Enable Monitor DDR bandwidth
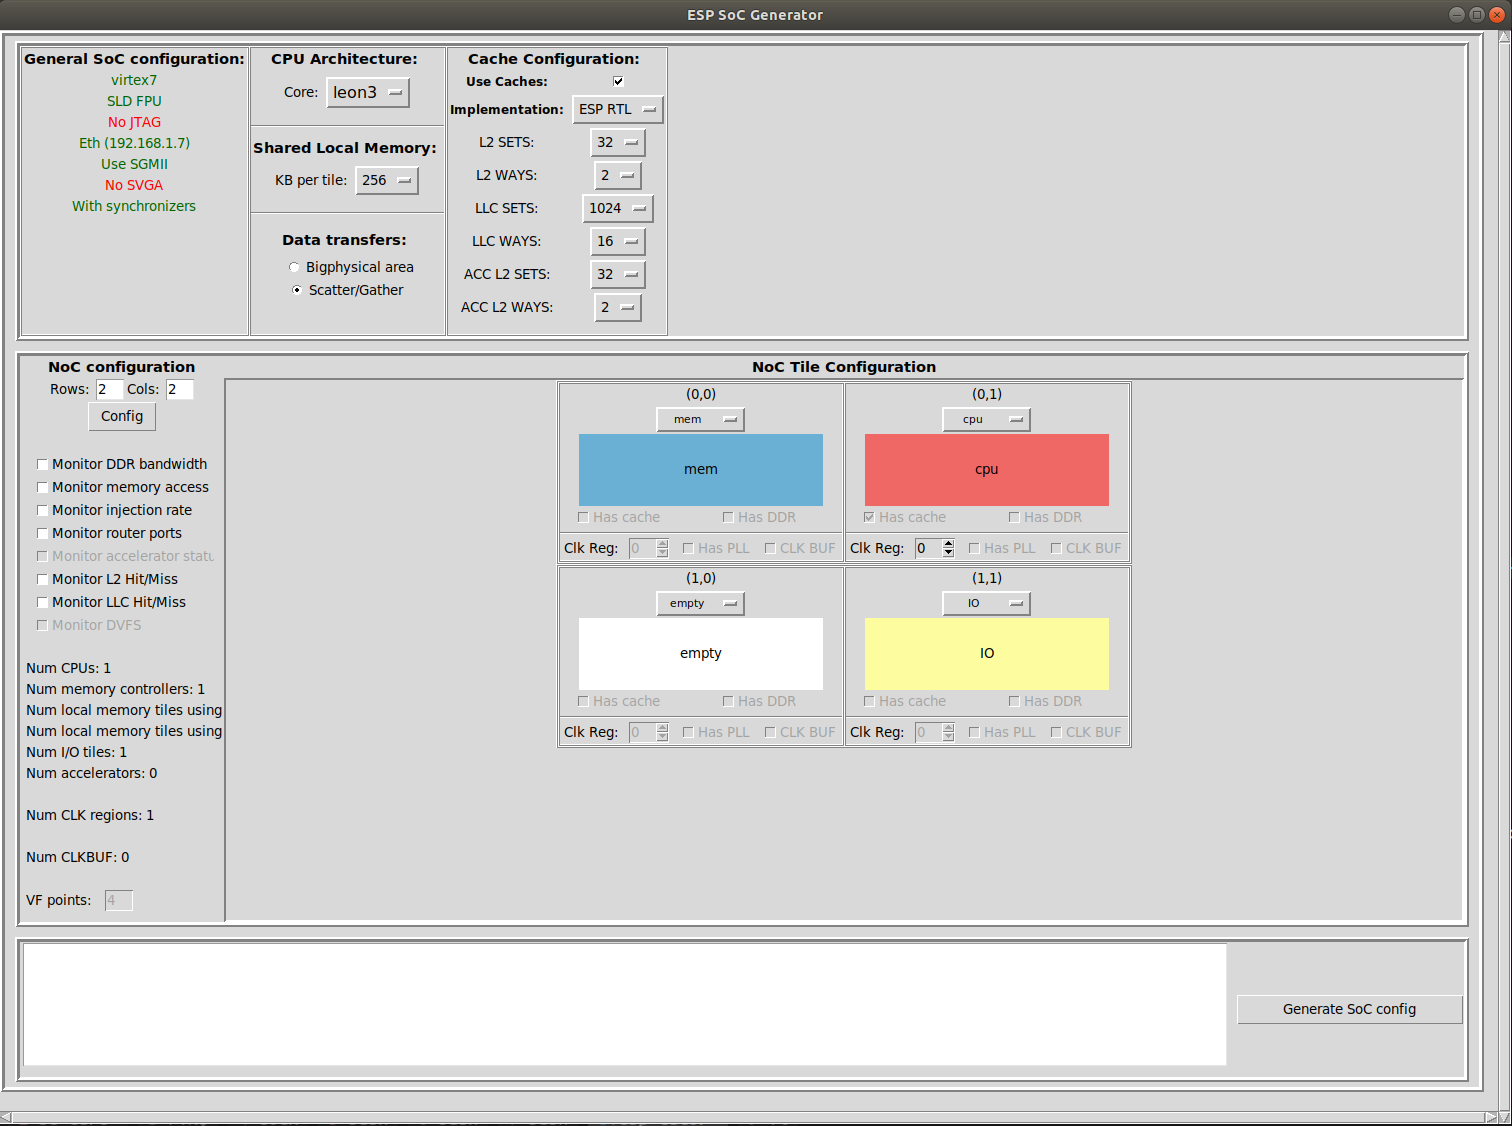 click(42, 464)
